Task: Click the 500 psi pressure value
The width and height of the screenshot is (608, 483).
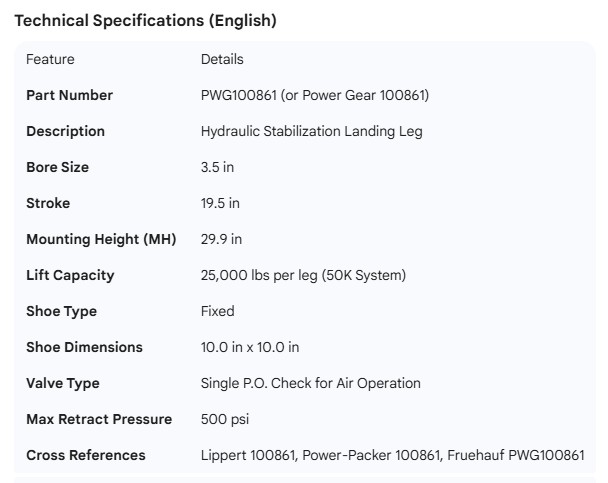Action: point(224,419)
